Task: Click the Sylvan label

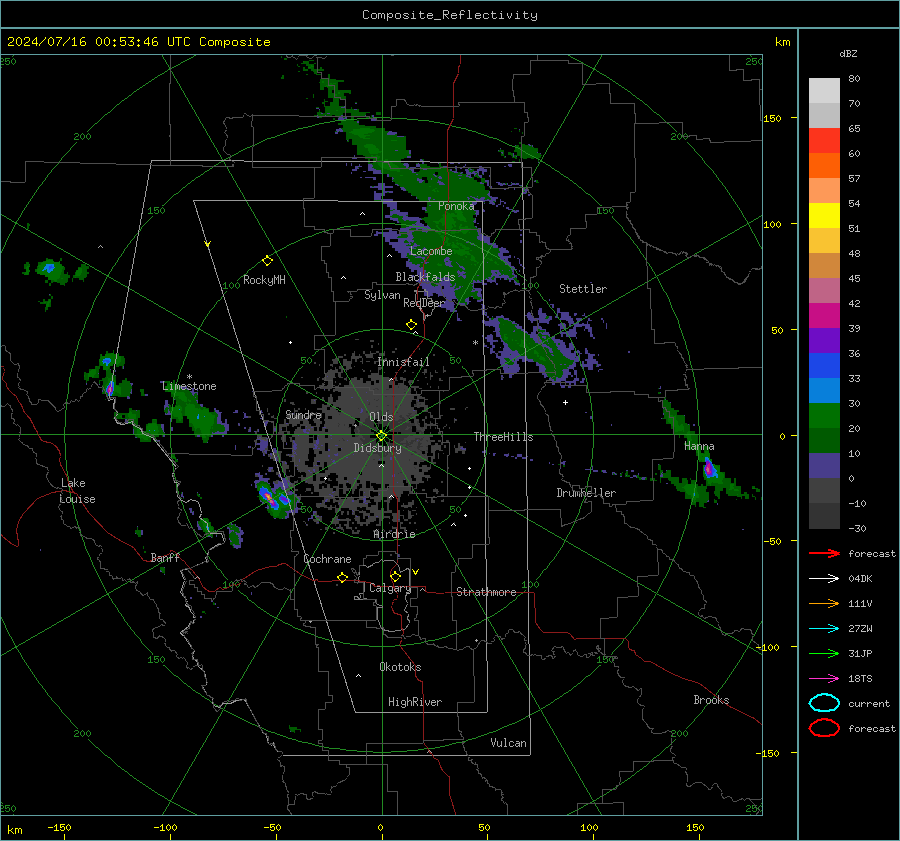Action: point(382,295)
